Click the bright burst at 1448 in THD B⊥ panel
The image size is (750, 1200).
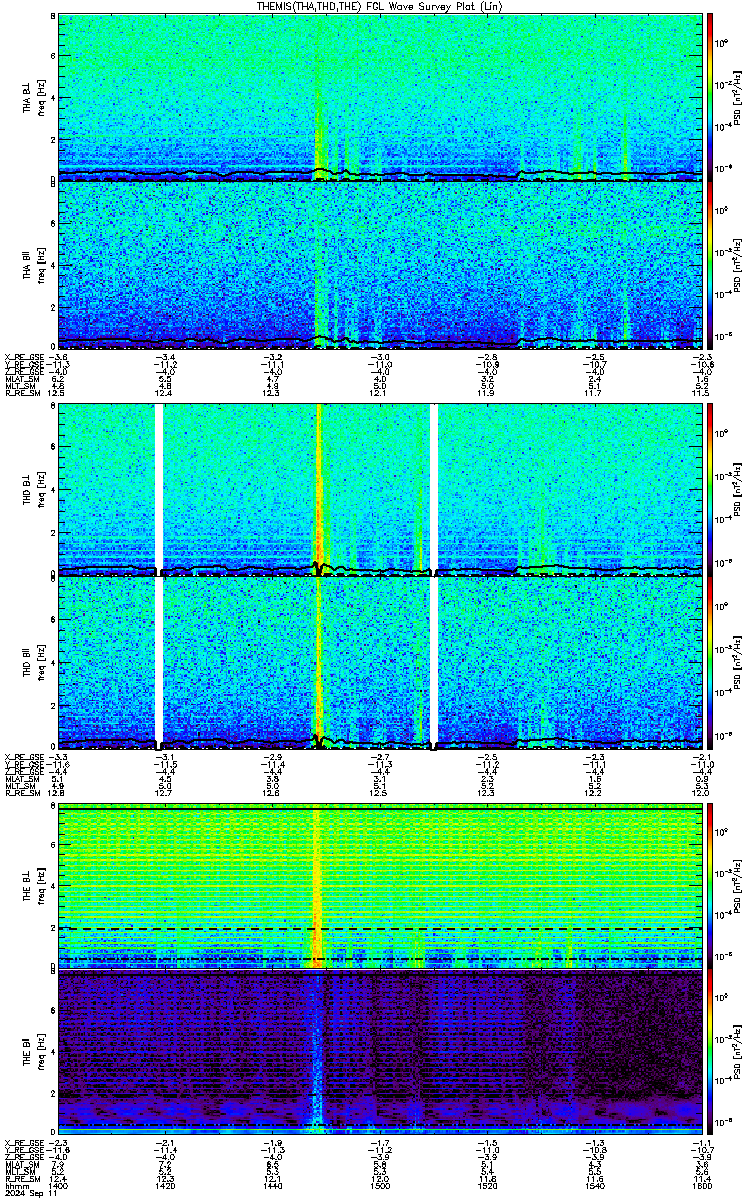(319, 489)
